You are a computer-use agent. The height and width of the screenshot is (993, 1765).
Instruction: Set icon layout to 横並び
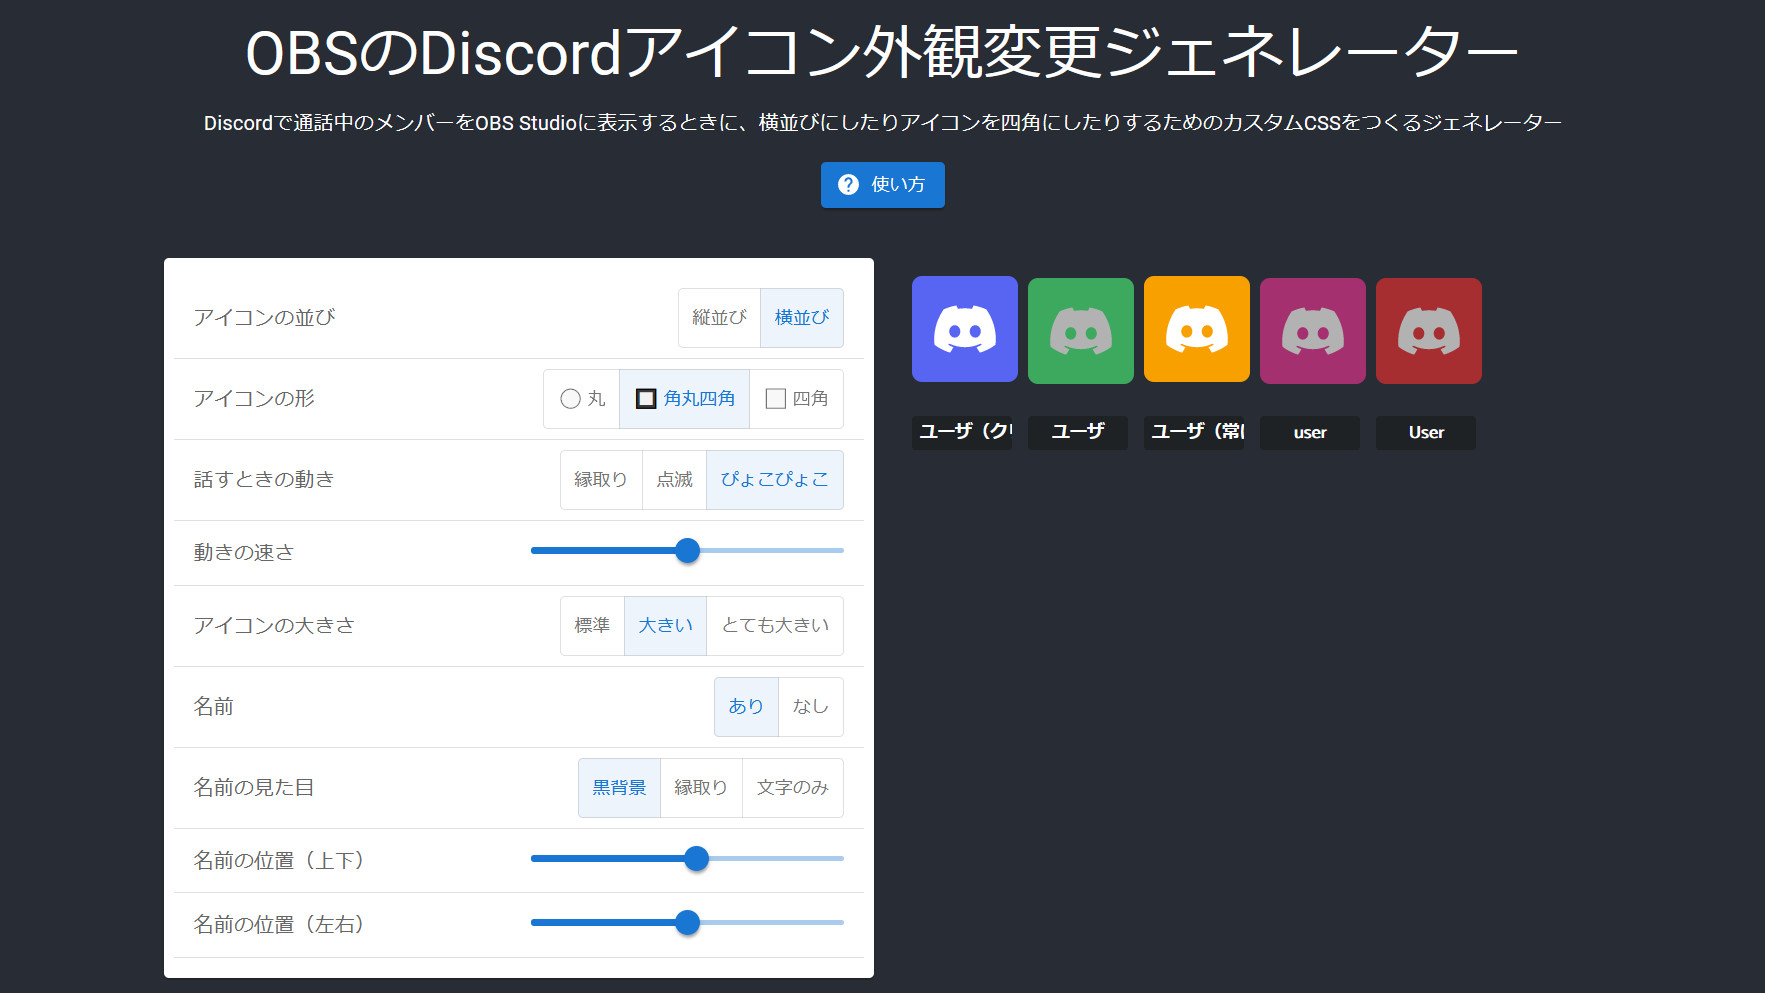(801, 318)
